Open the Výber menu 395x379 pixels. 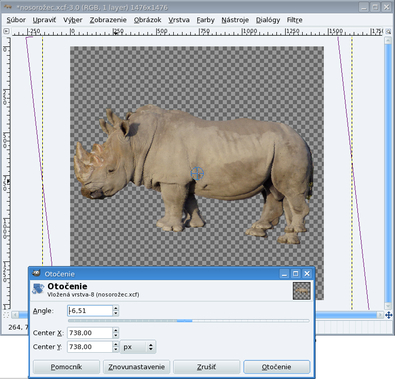(73, 20)
